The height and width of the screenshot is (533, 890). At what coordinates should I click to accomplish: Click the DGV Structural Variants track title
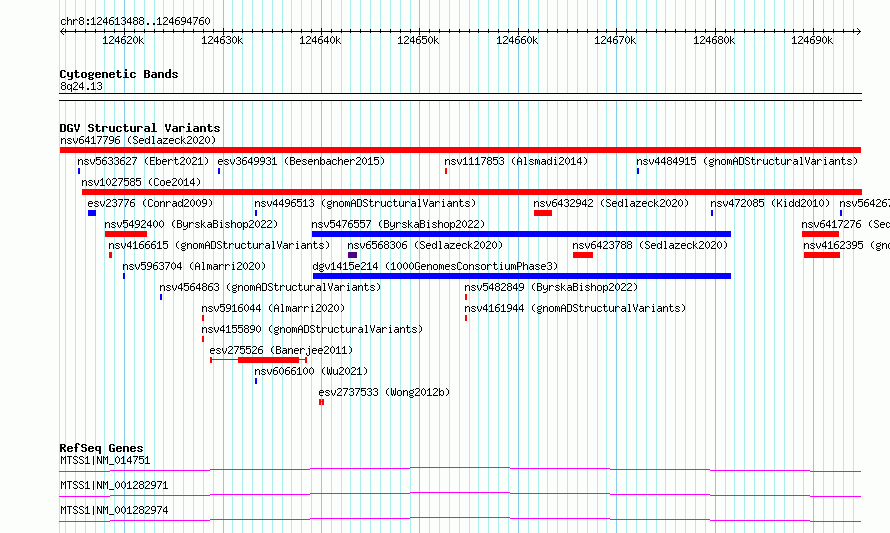[140, 128]
